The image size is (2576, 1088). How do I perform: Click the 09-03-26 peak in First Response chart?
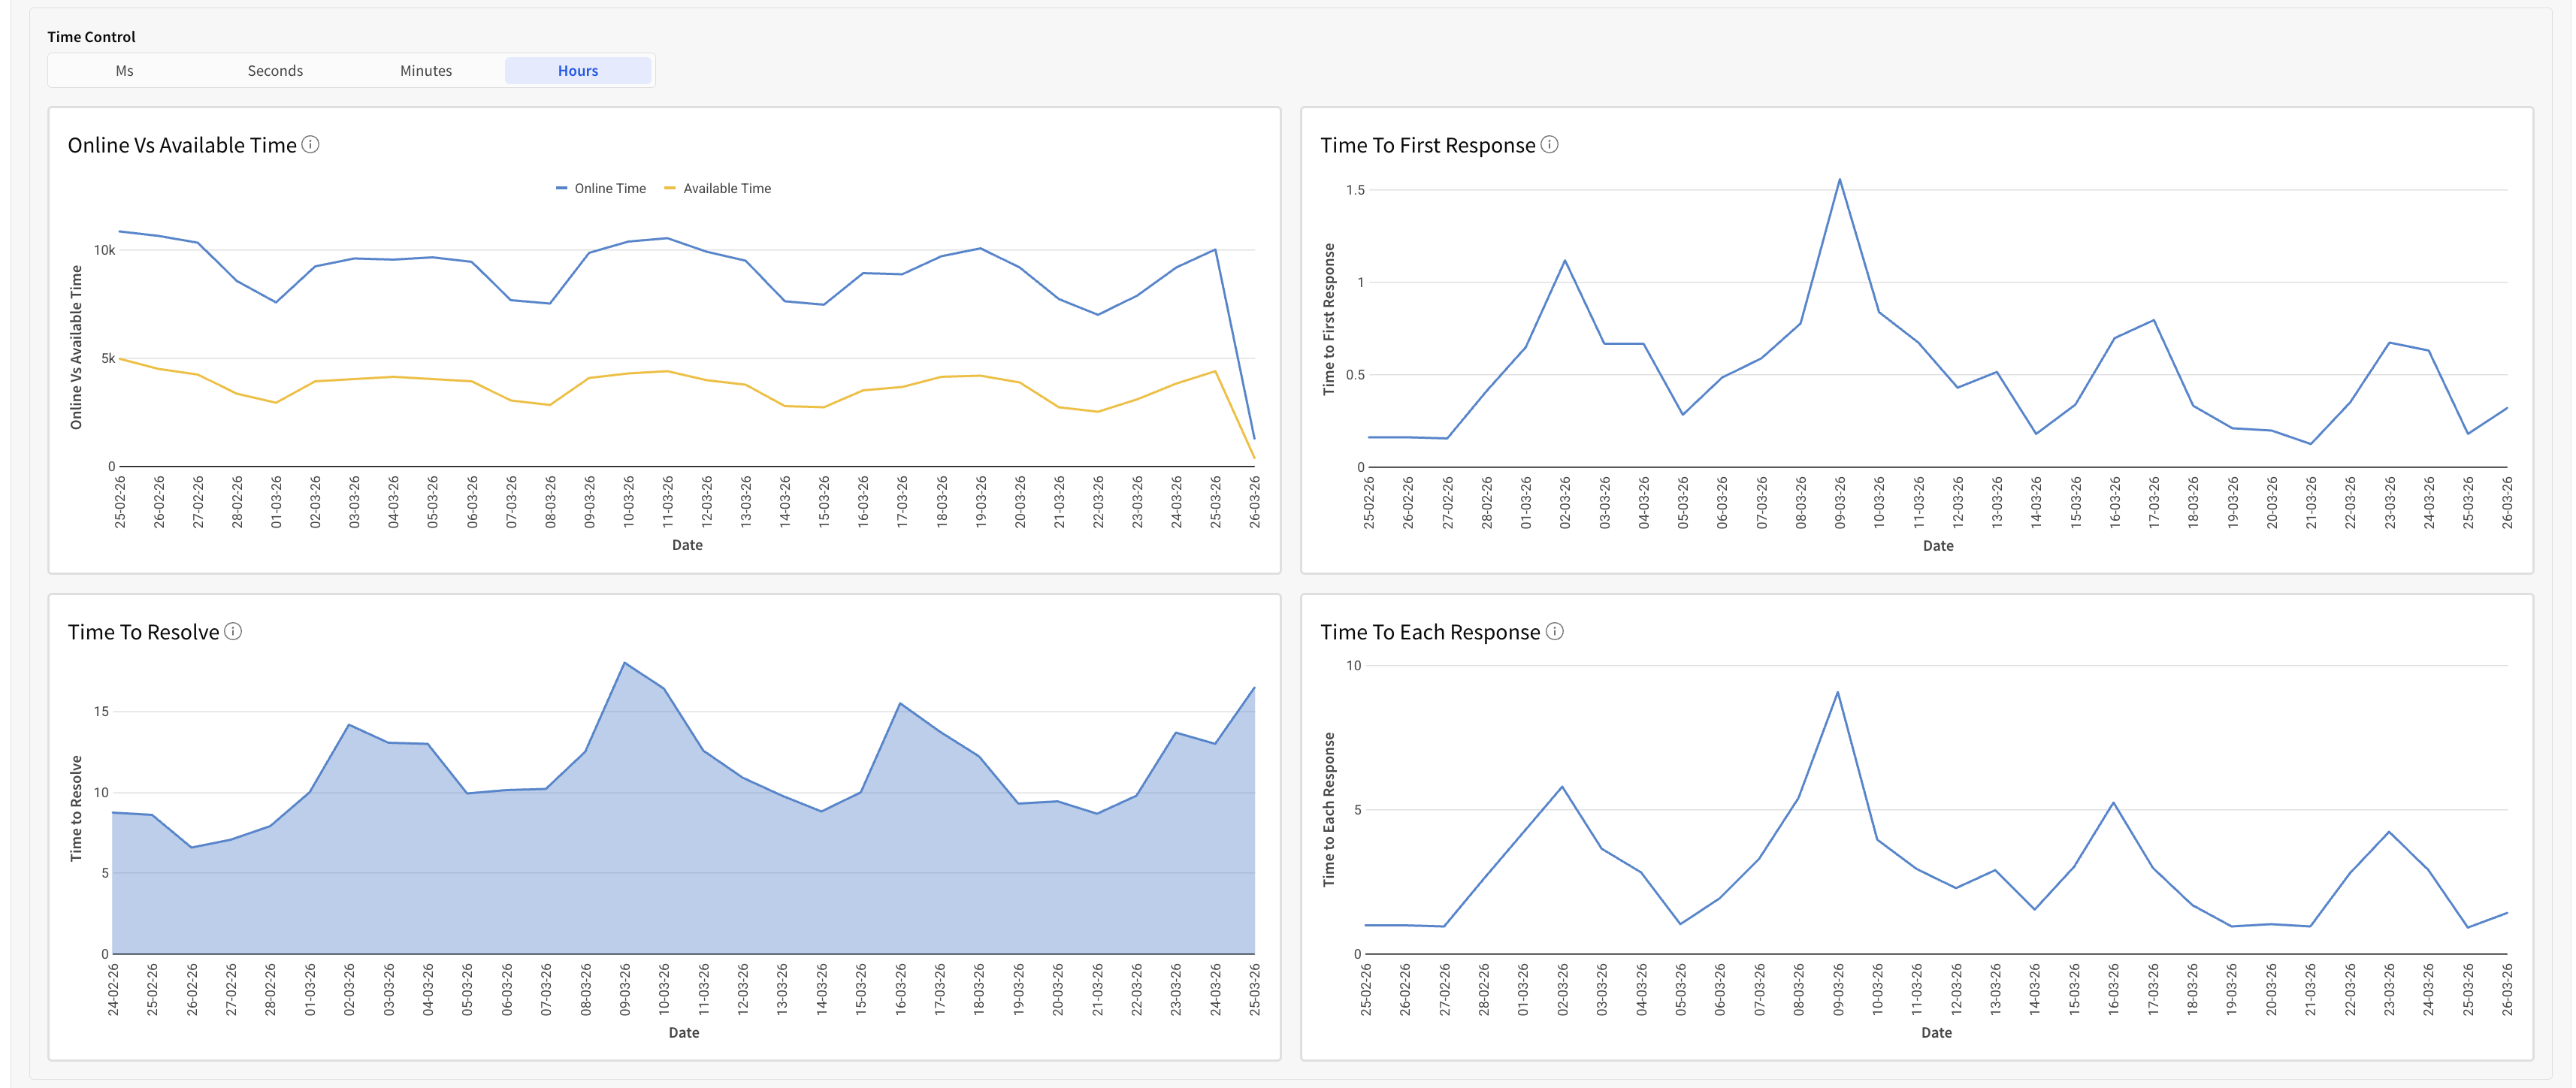[1839, 180]
